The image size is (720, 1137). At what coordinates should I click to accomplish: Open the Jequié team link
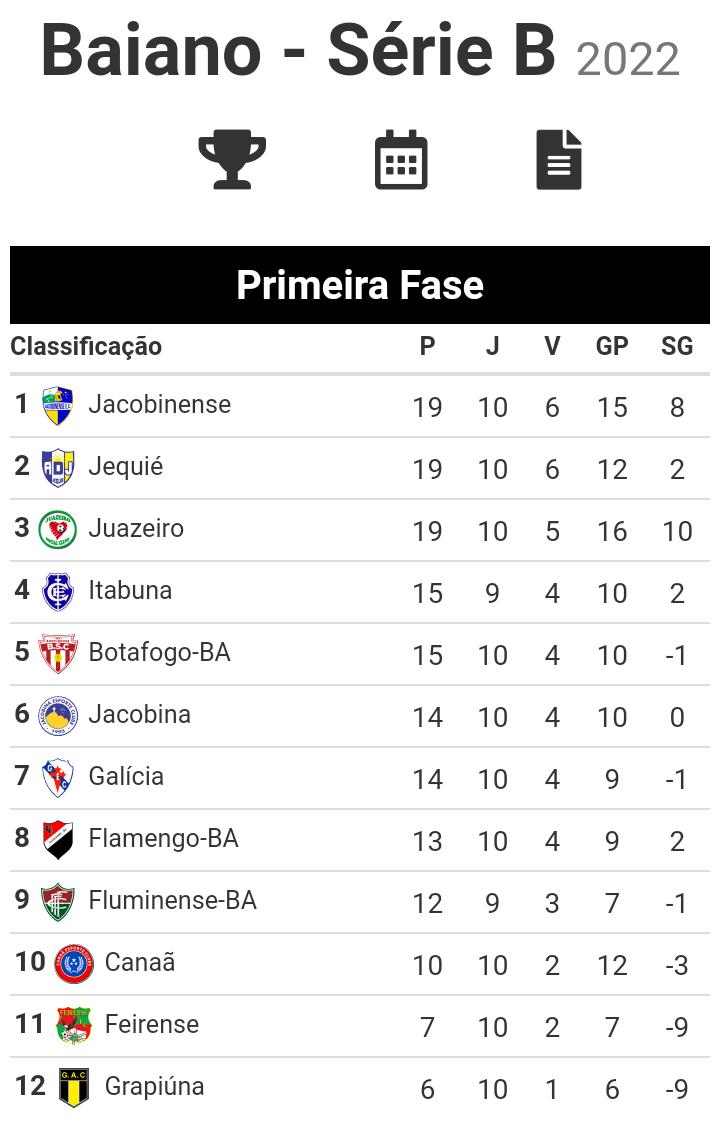[x=125, y=467]
